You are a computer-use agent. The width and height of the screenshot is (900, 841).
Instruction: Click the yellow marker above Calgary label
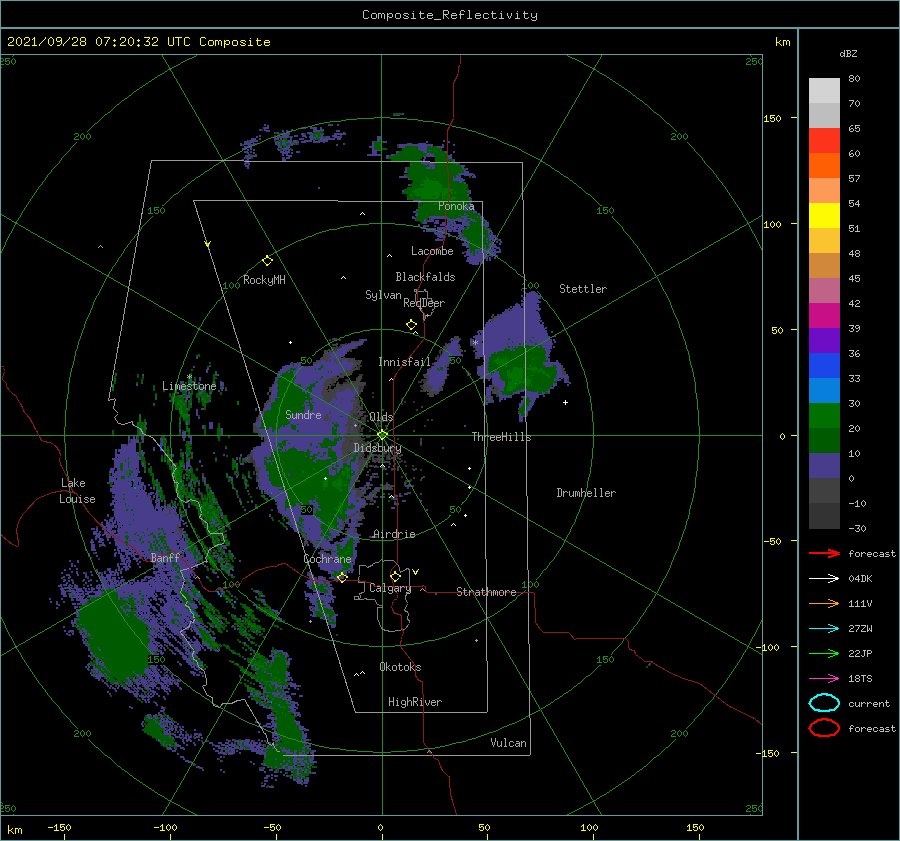395,576
